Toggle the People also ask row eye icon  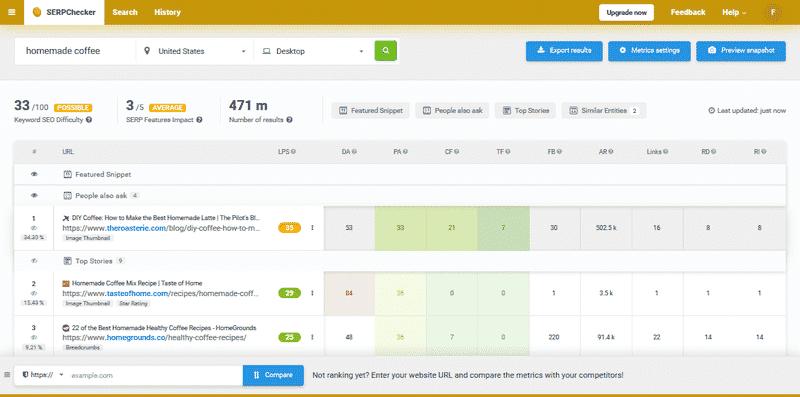coord(34,195)
